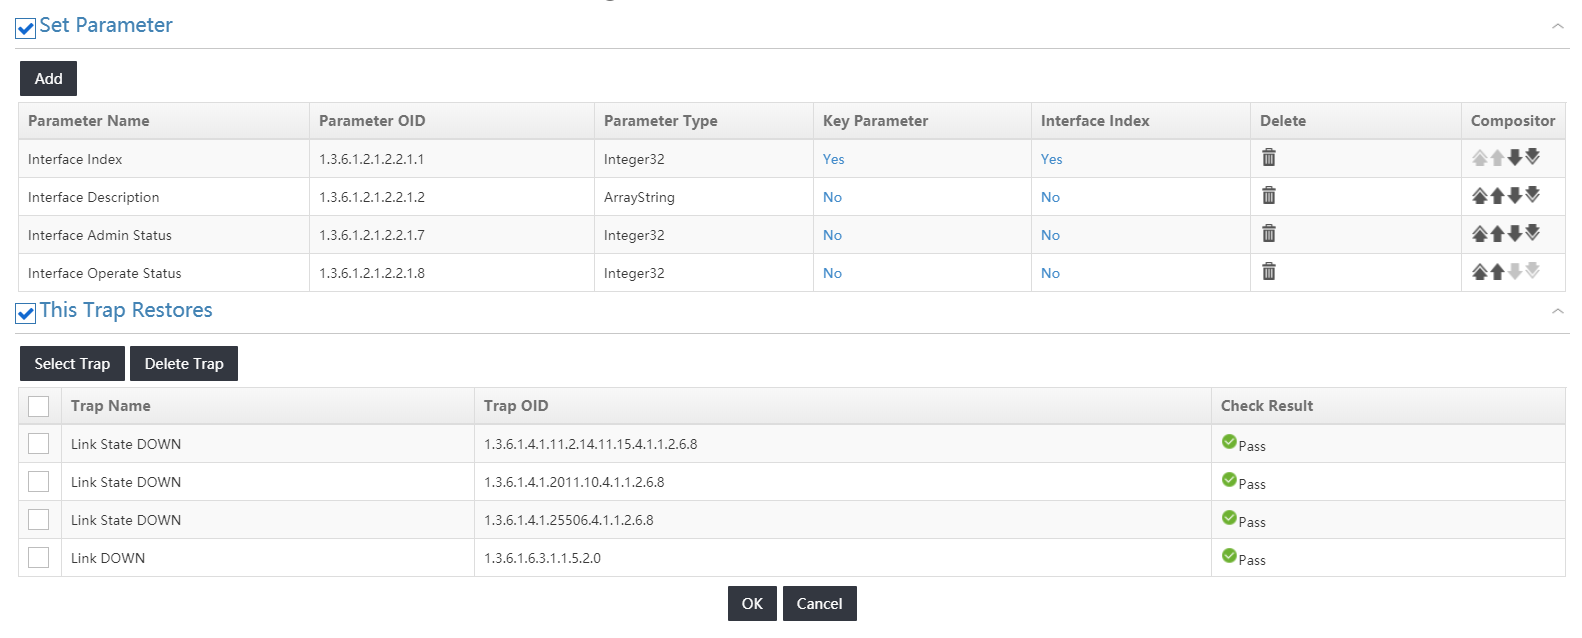Collapse the Set Parameter section
Image resolution: width=1582 pixels, height=638 pixels.
[x=1557, y=26]
